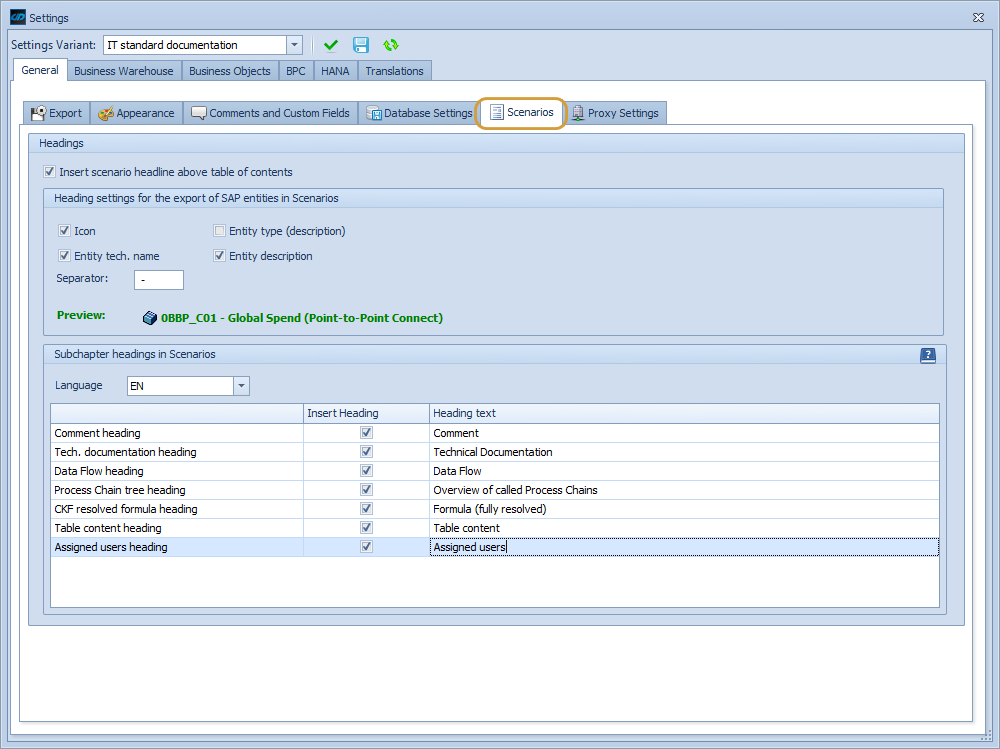The image size is (1000, 749).
Task: Switch to the Business Warehouse tab
Action: click(x=122, y=70)
